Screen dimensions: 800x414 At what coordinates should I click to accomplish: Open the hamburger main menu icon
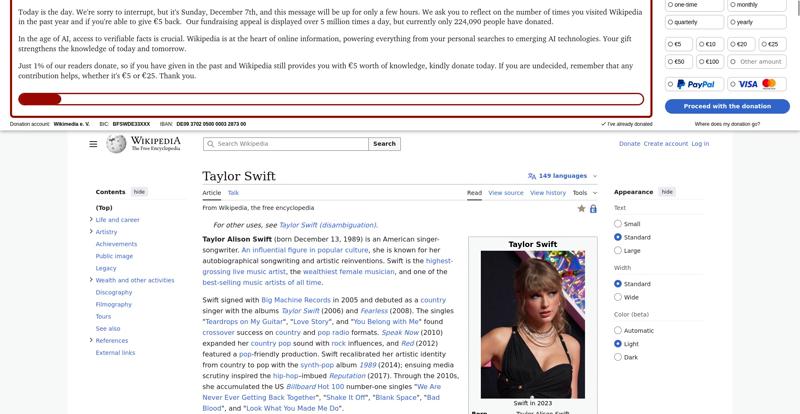pyautogui.click(x=93, y=144)
